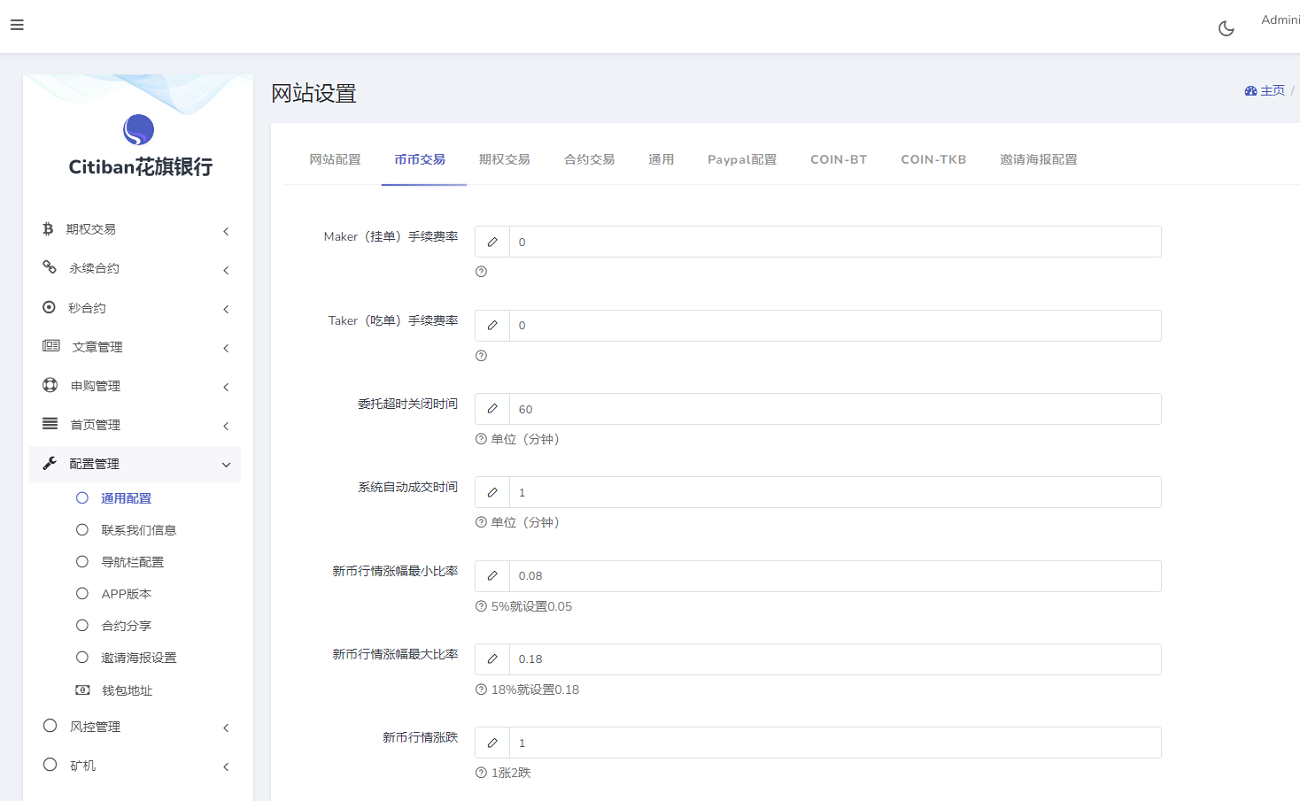
Task: Open 联系我们信息 in the sidebar
Action: click(x=139, y=530)
